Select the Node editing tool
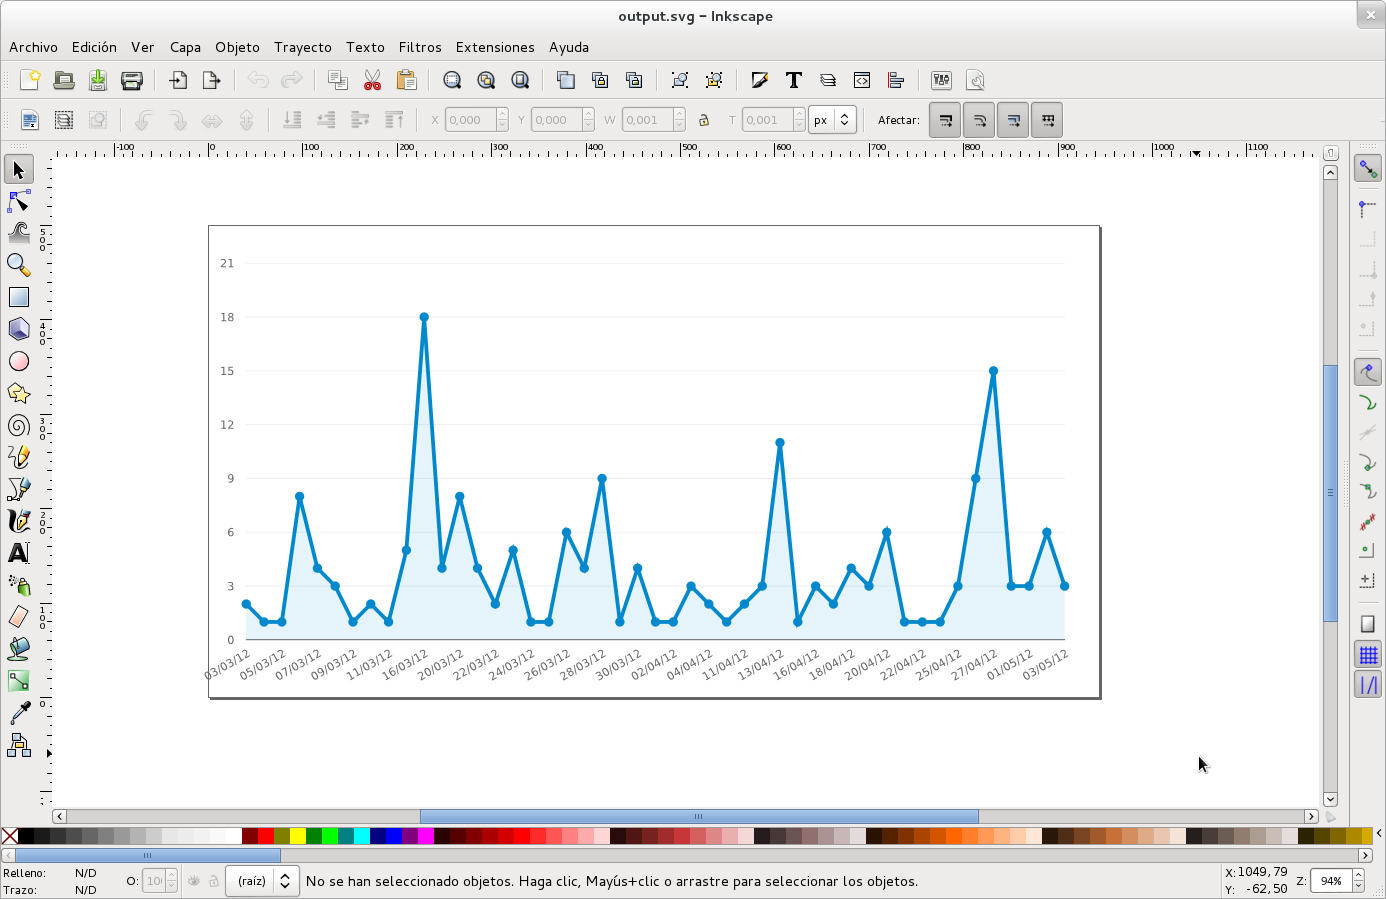 [x=19, y=202]
